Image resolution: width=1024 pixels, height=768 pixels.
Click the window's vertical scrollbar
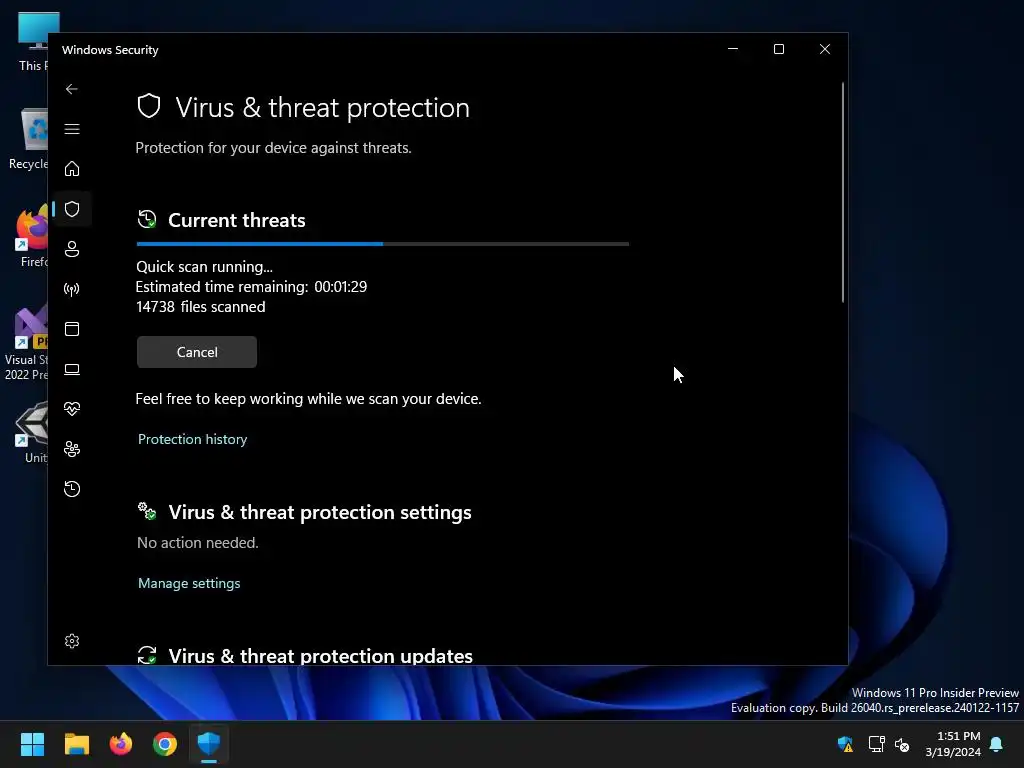point(842,193)
